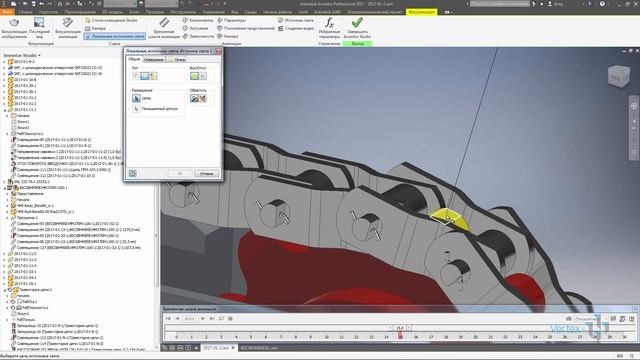Click the Animation Options icon on the timeline
This screenshot has height=360, width=640.
pos(622,319)
